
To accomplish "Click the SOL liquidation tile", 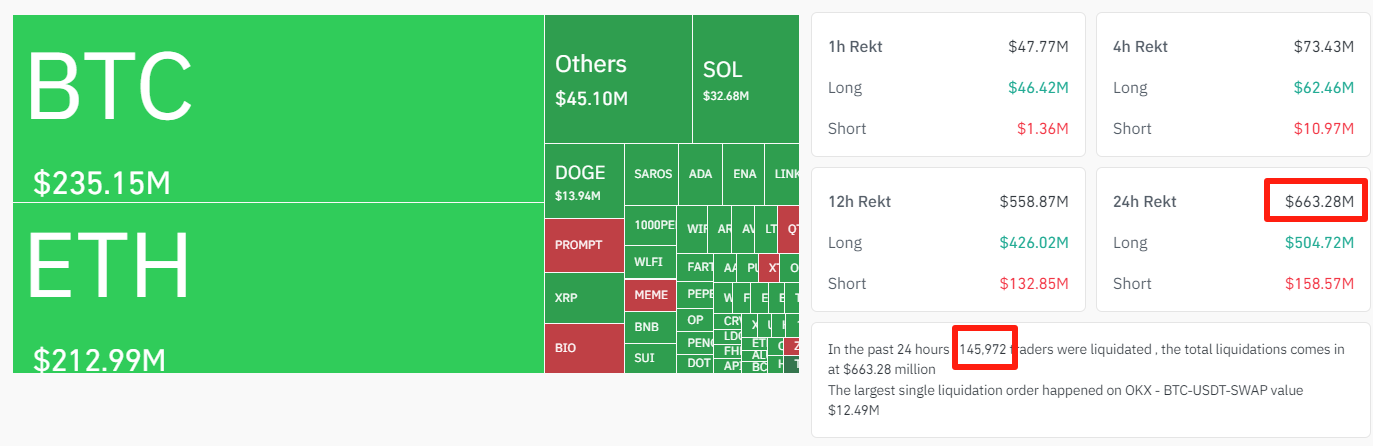I will (x=744, y=79).
